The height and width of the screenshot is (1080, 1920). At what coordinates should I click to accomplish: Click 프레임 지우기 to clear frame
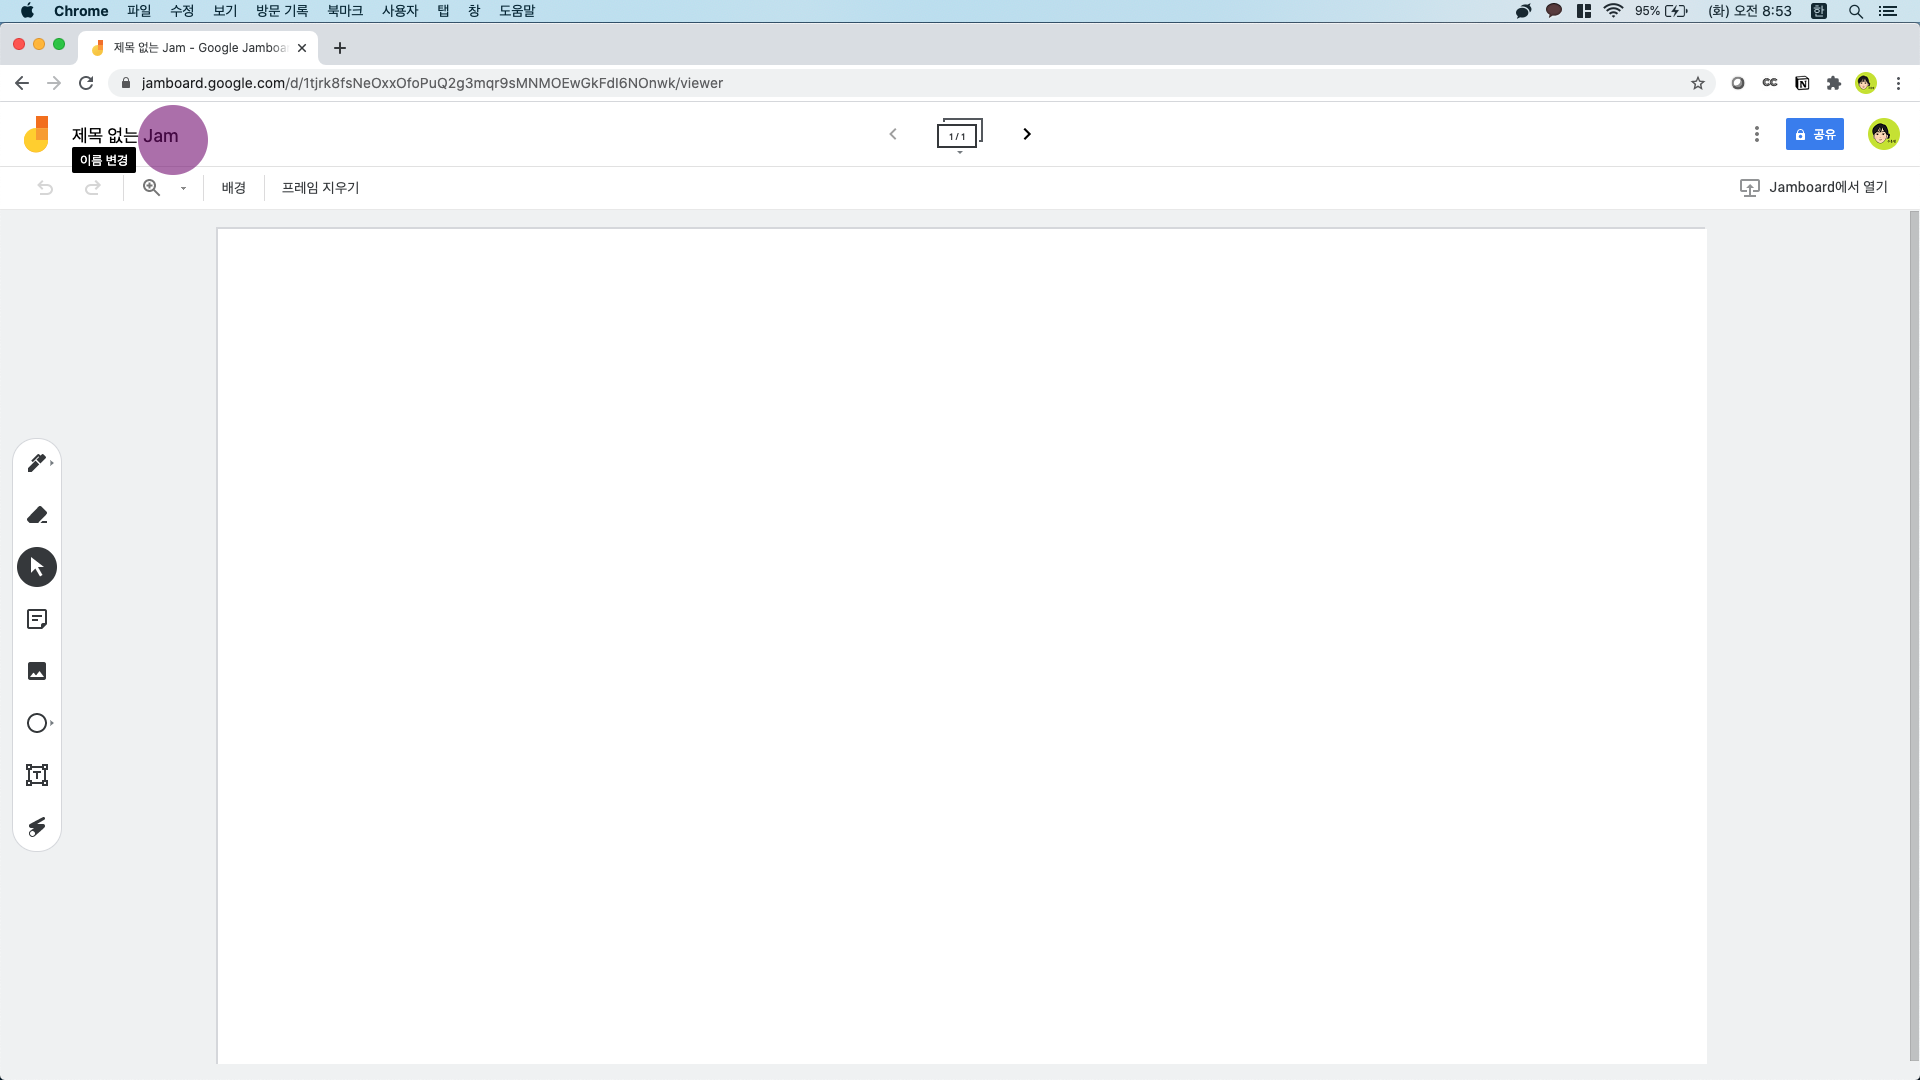(x=320, y=187)
